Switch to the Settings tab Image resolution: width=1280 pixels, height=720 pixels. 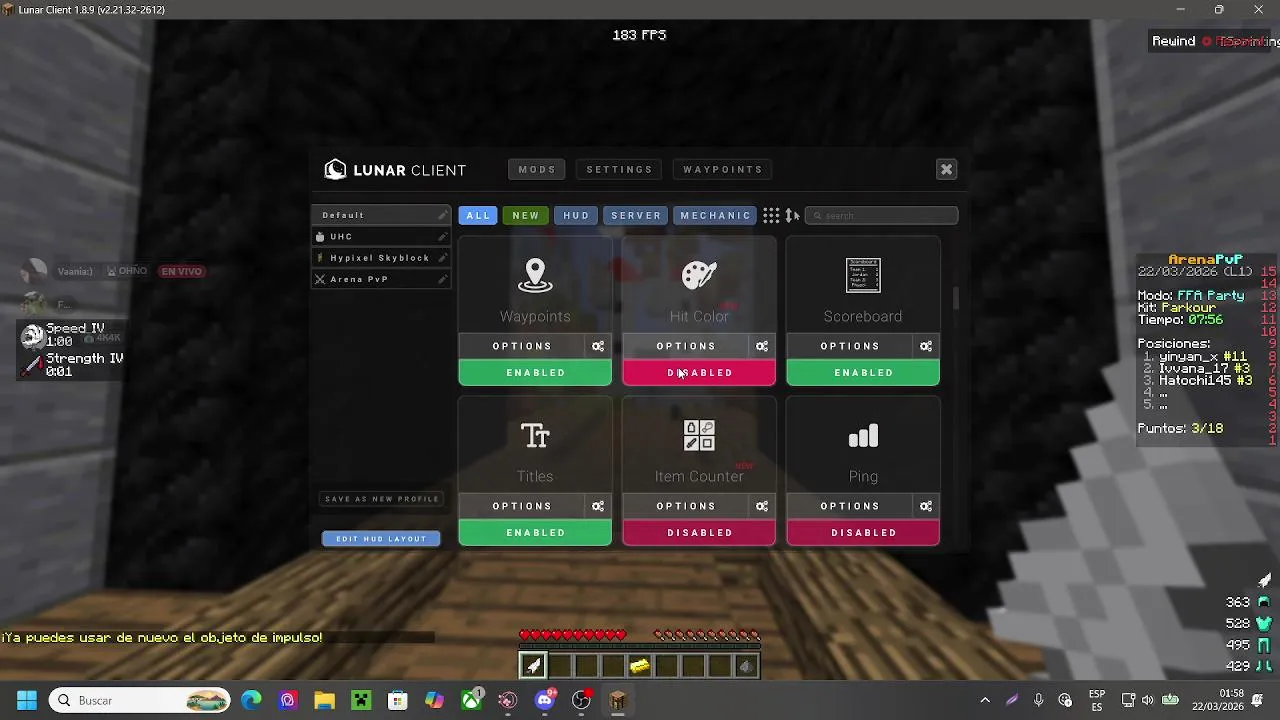click(x=619, y=170)
